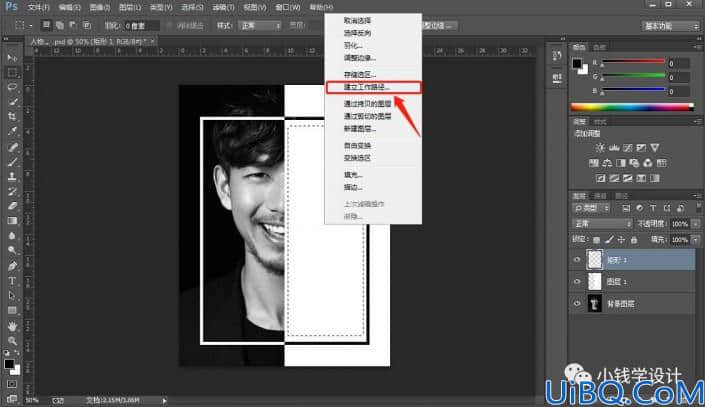Open the Color panel flyout menu

click(x=697, y=47)
